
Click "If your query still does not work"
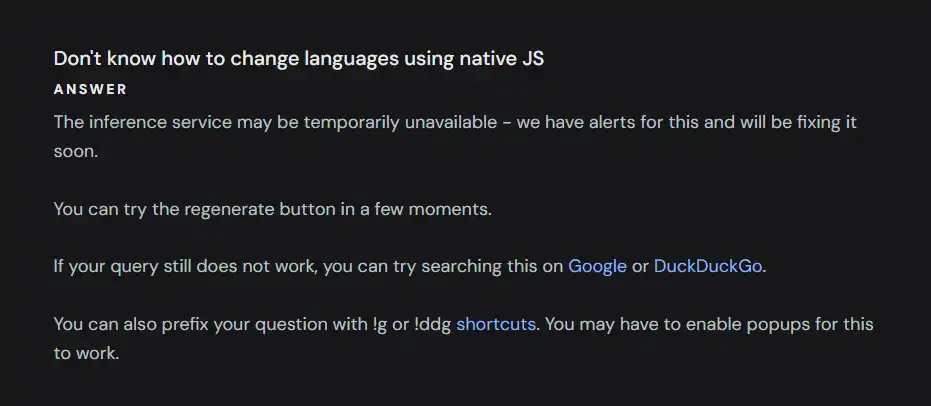187,267
